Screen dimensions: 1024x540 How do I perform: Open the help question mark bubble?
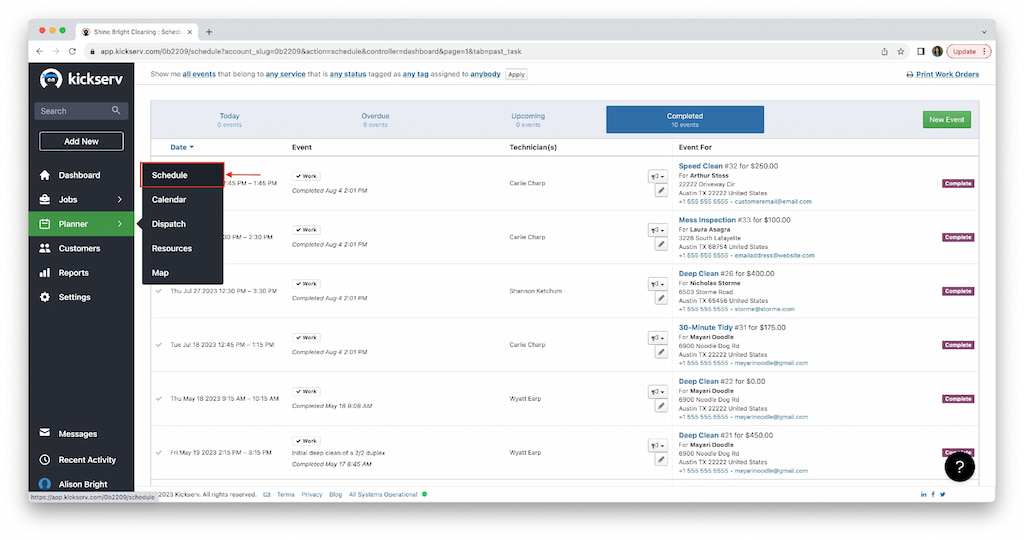(959, 466)
